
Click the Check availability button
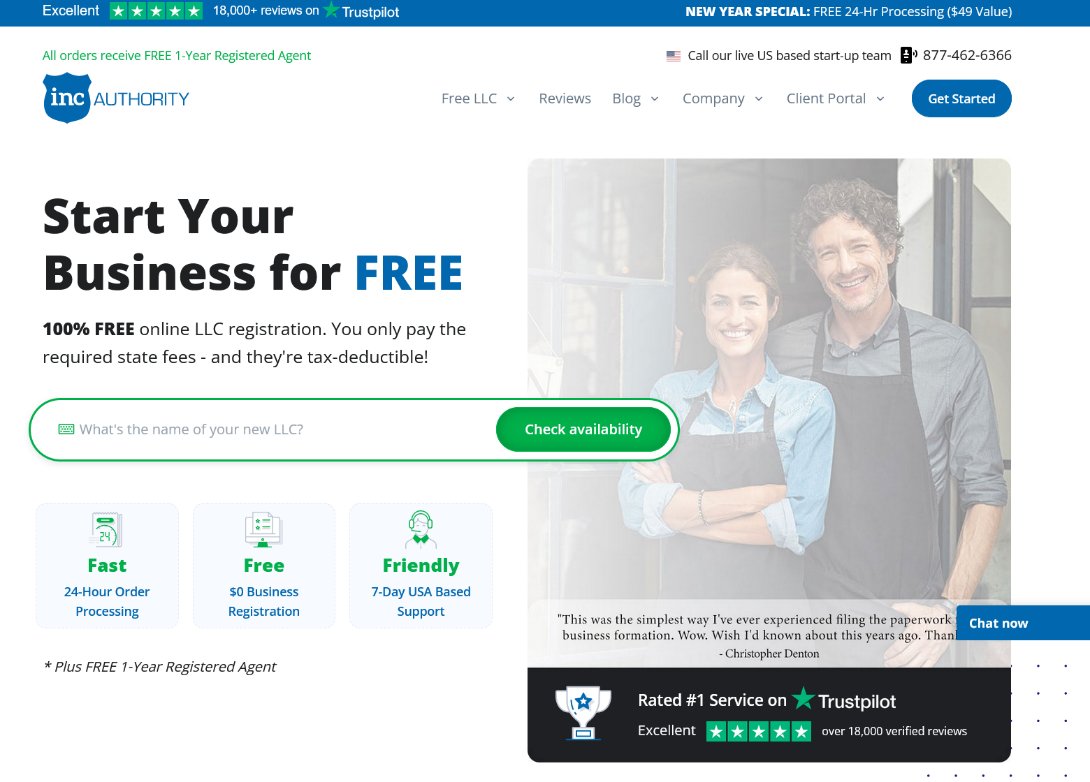(583, 429)
